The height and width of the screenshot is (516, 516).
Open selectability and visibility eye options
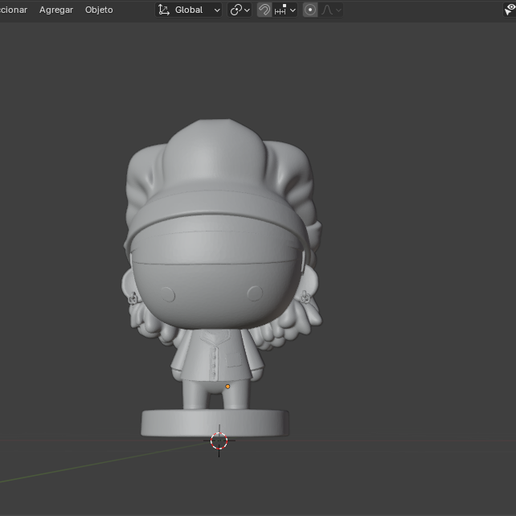(510, 10)
